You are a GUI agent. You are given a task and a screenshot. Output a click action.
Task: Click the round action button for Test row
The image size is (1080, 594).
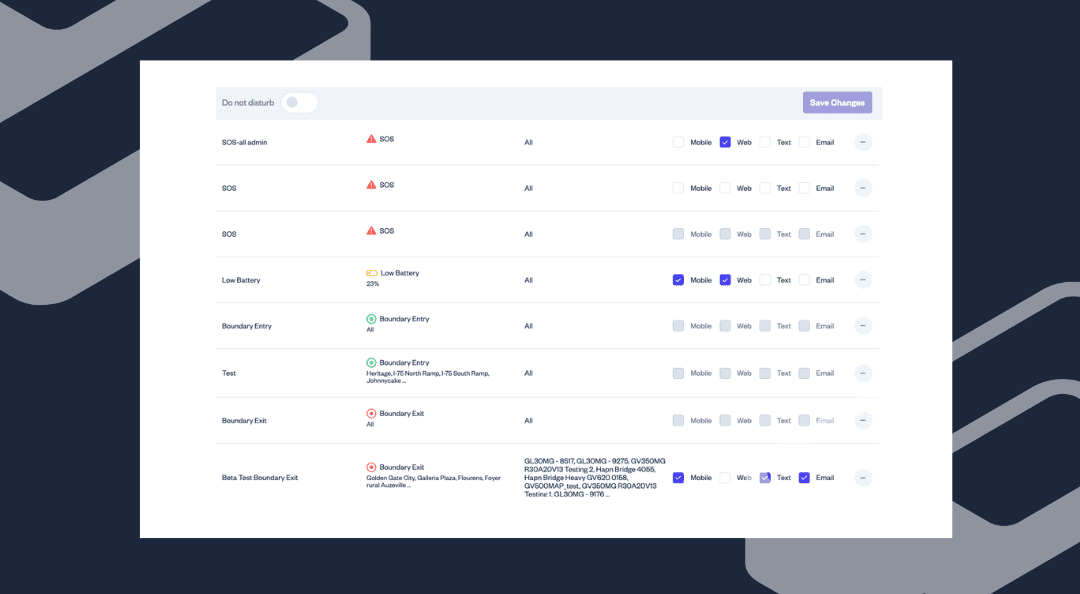pos(863,373)
